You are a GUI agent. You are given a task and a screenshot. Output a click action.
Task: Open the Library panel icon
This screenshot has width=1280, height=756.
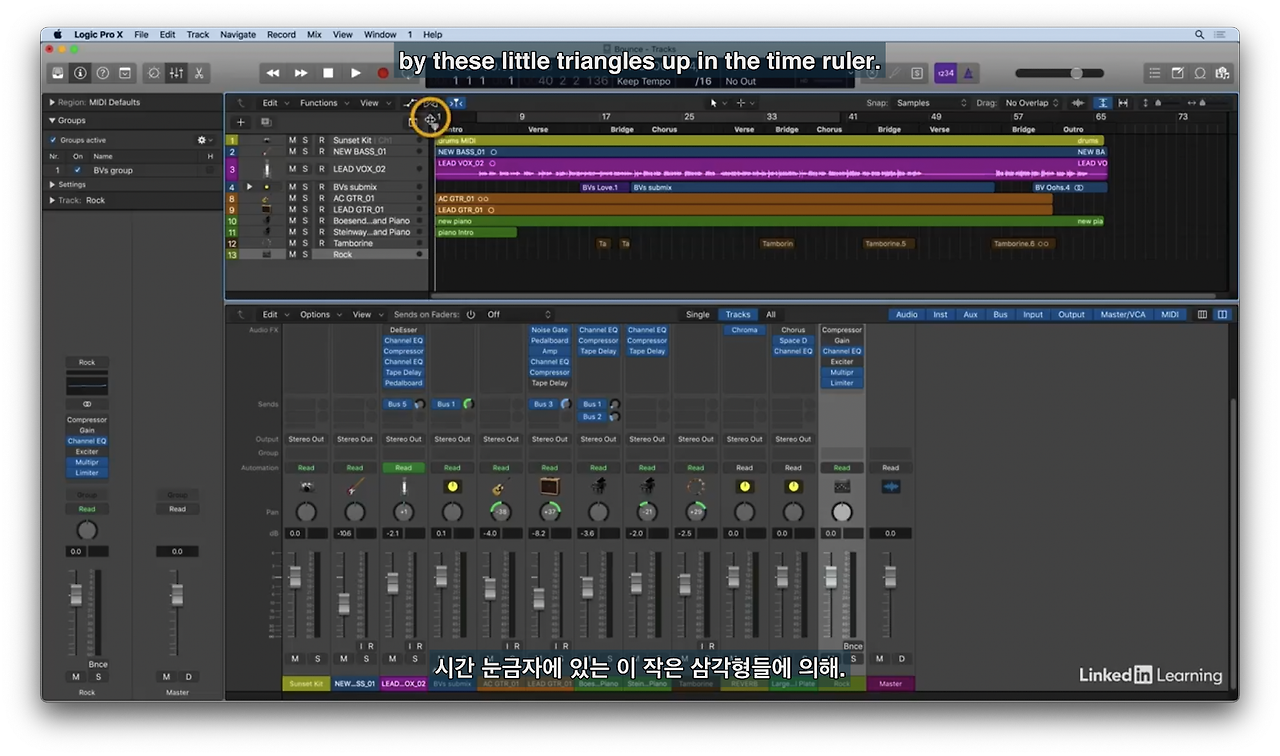pyautogui.click(x=58, y=73)
